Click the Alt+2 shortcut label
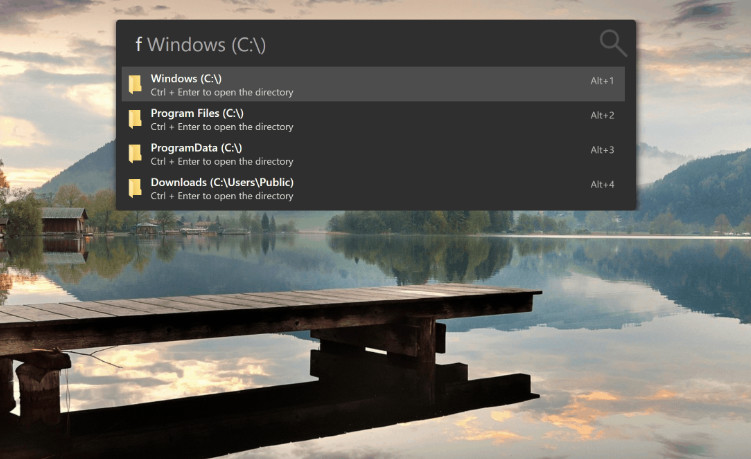The height and width of the screenshot is (459, 751). 602,115
